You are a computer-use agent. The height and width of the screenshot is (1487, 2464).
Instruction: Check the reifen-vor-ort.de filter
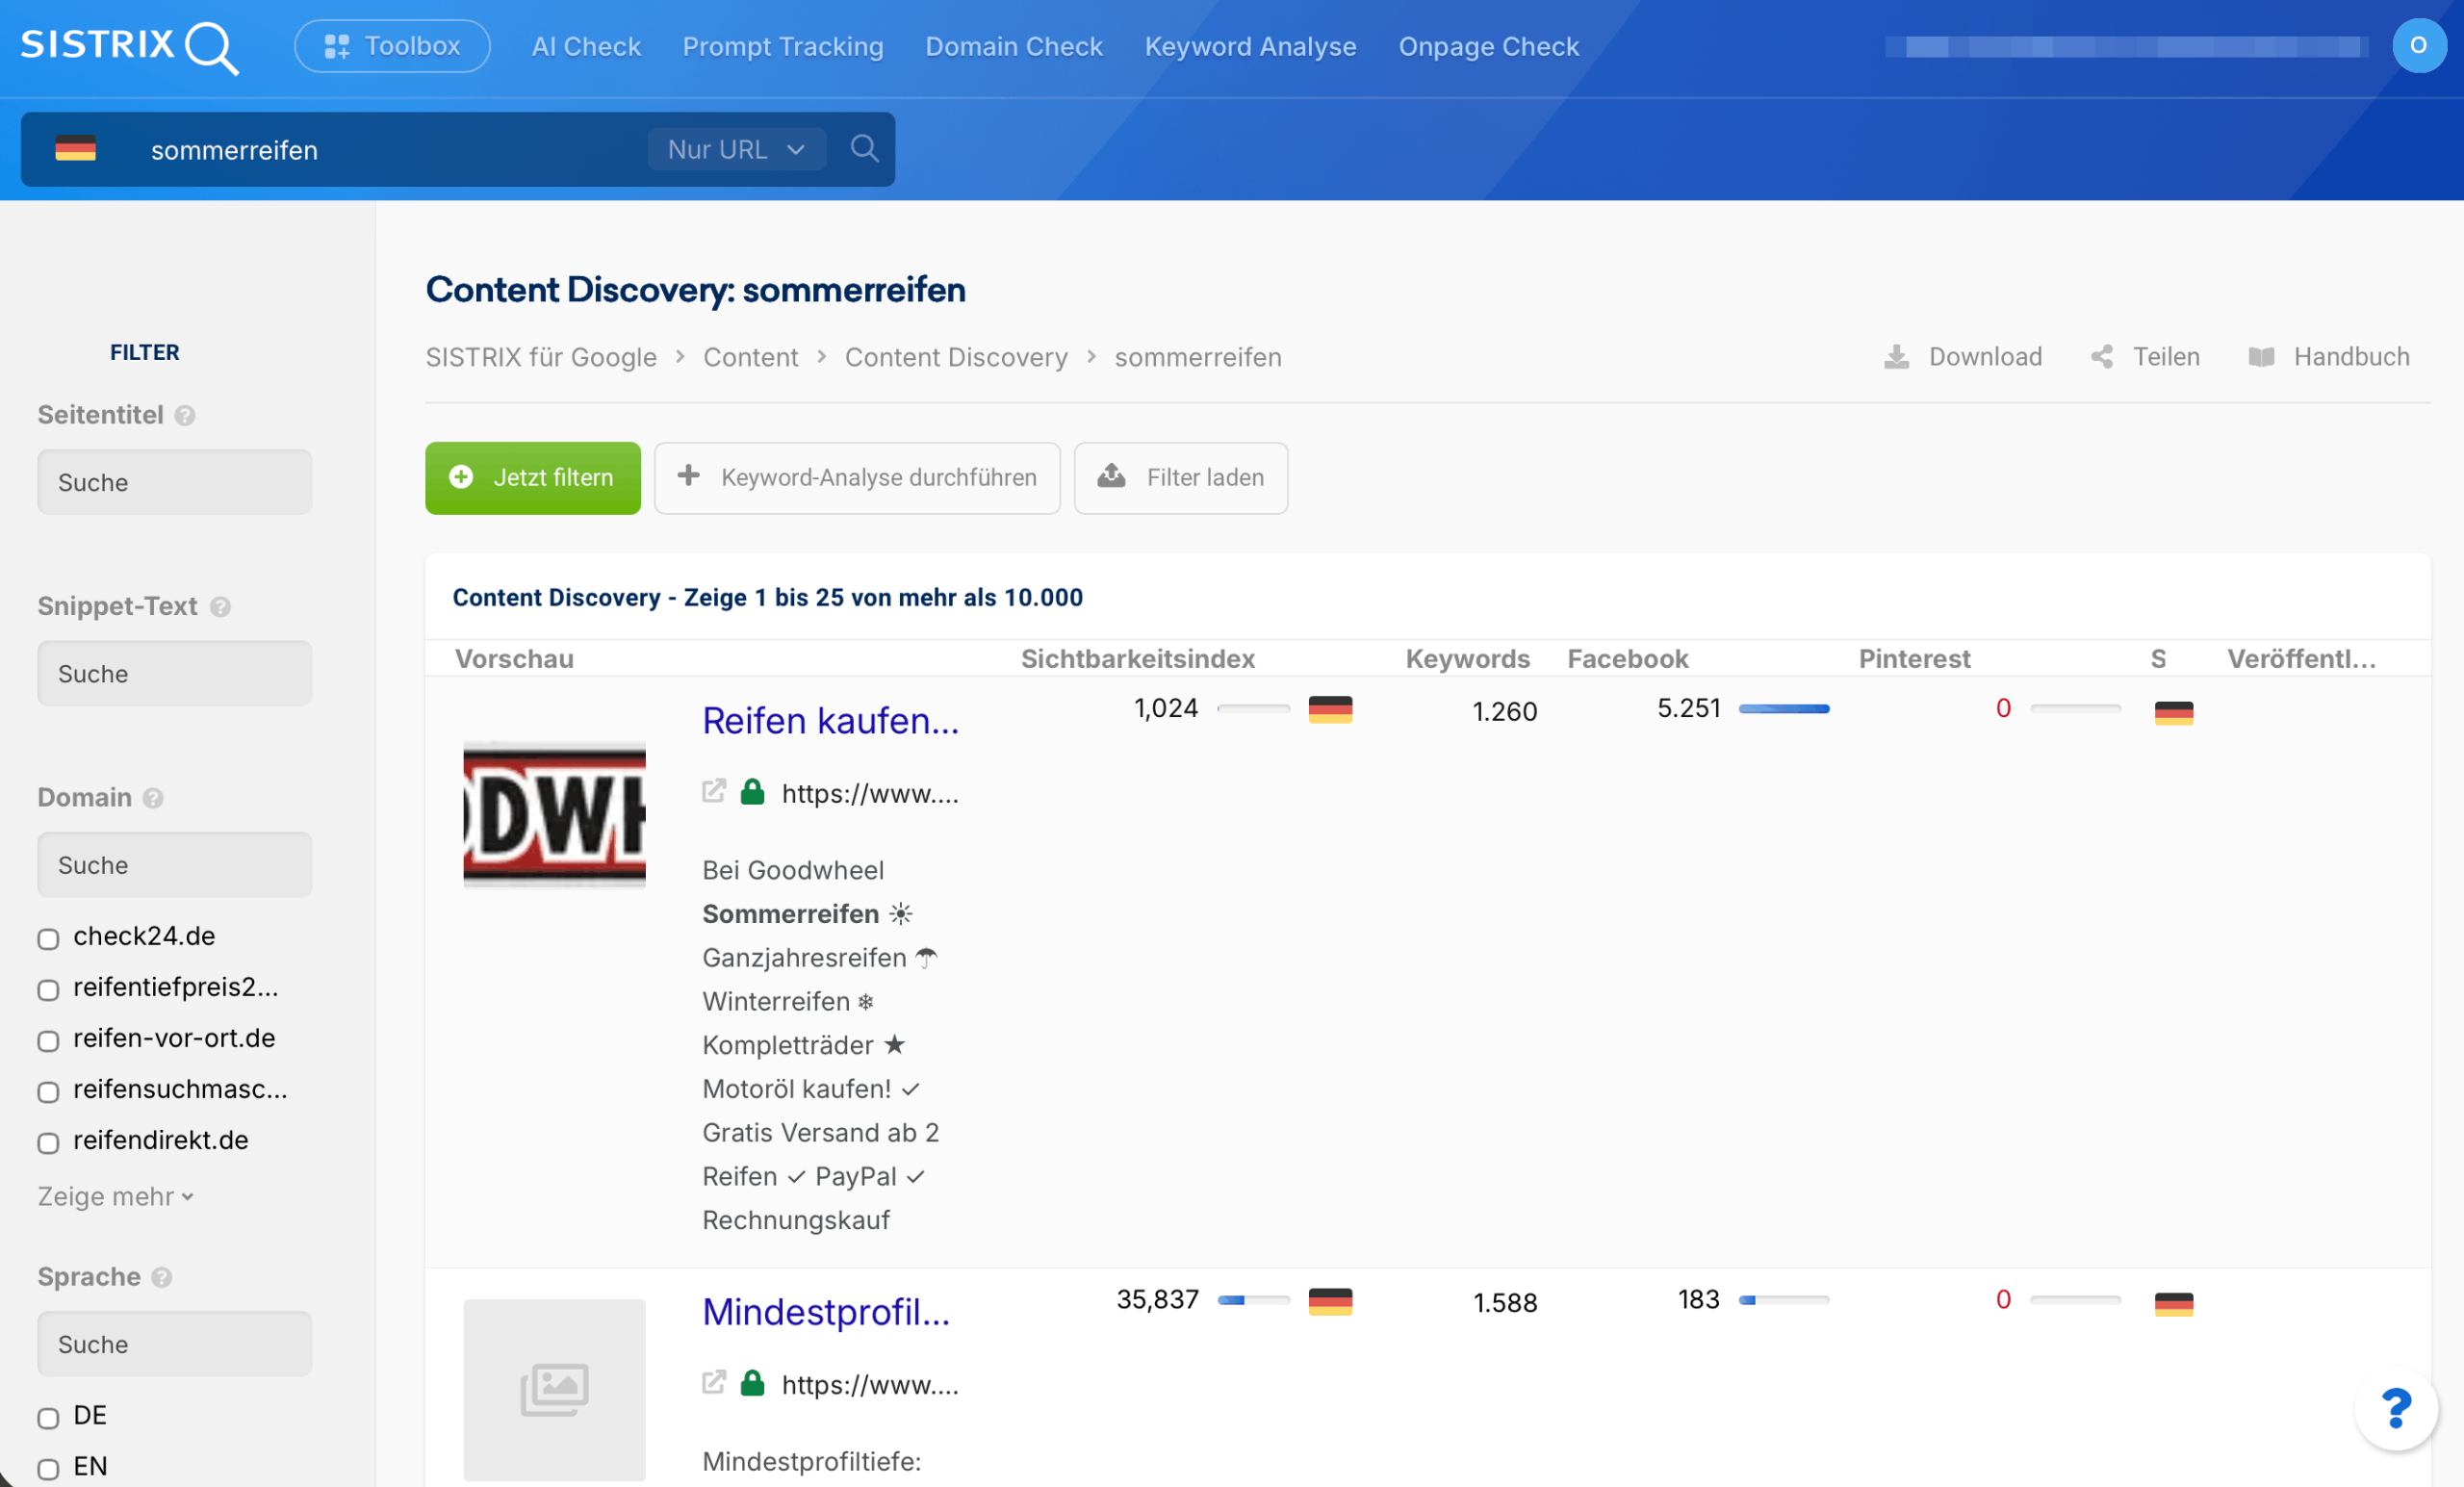pos(48,1040)
